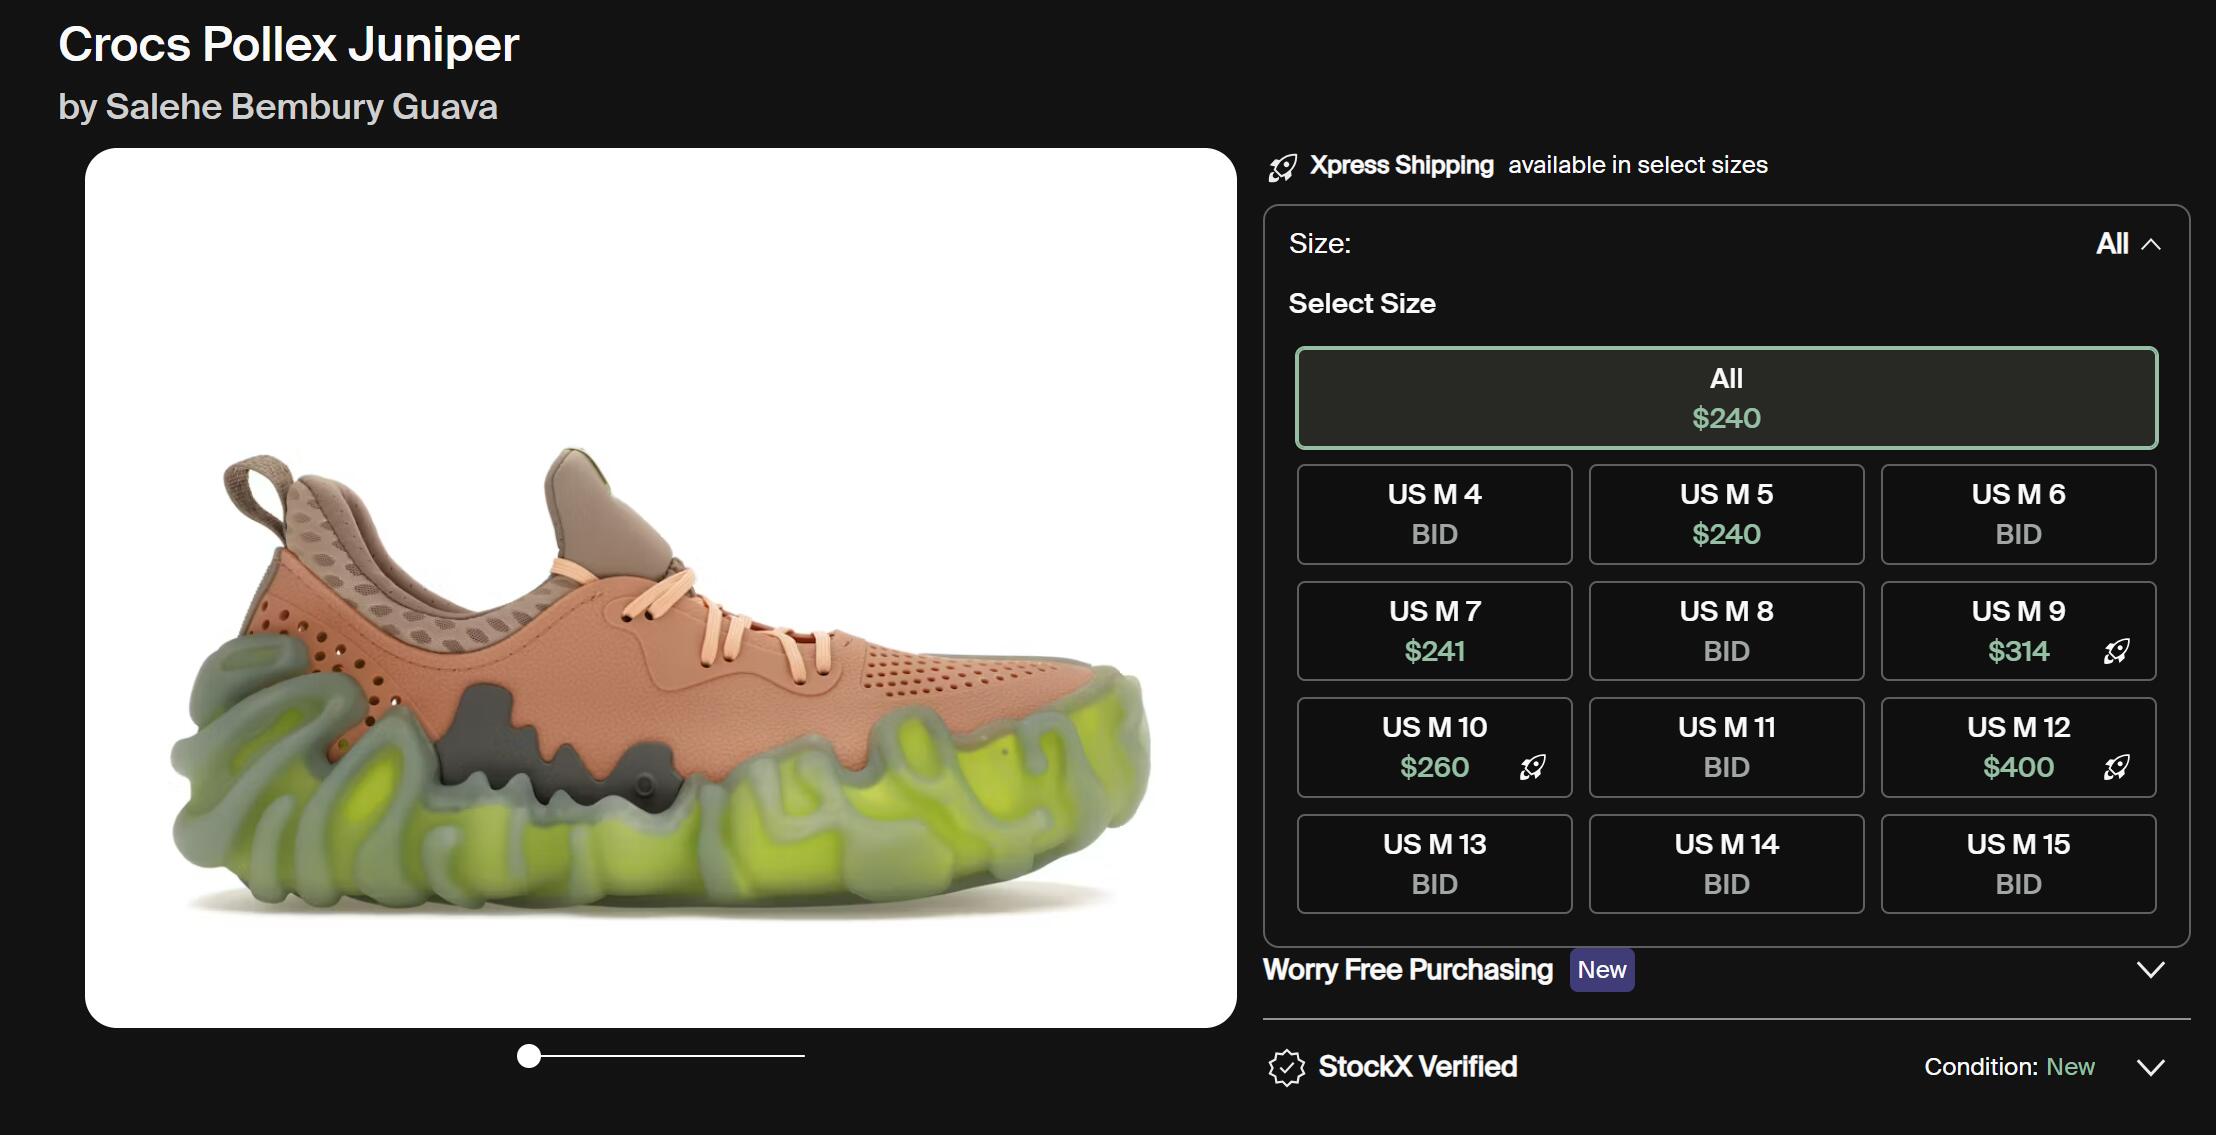Click the Crocs Pollex Juniper shoe image
The image size is (2216, 1135).
660,680
